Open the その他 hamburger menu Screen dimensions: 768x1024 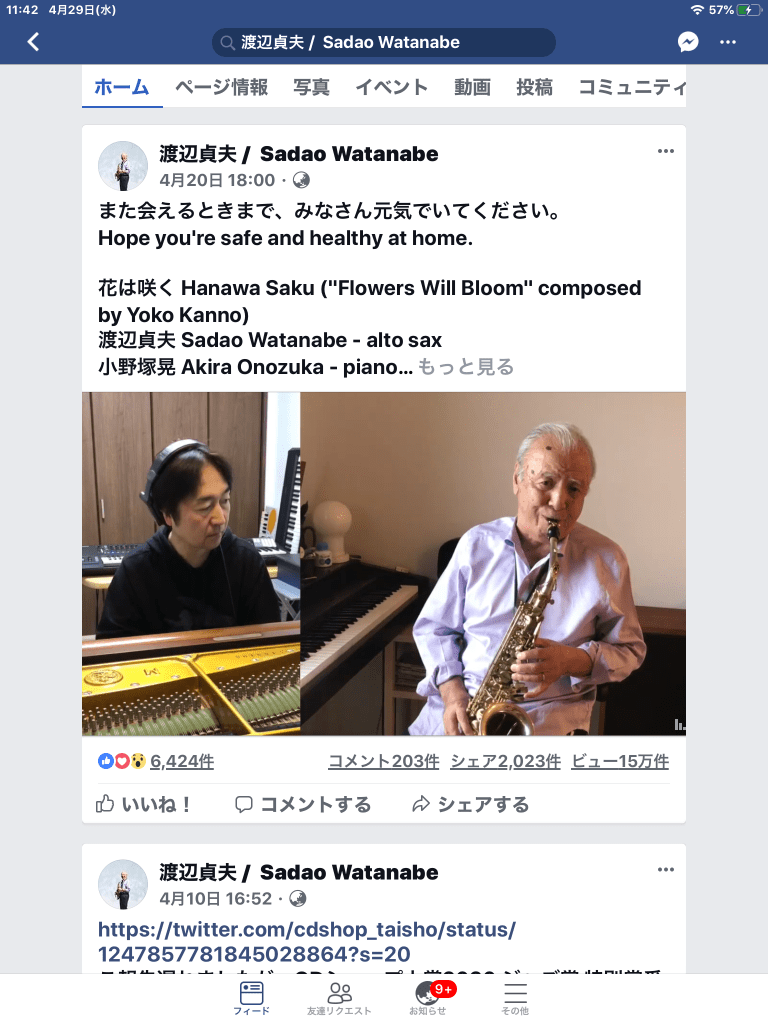(x=515, y=998)
